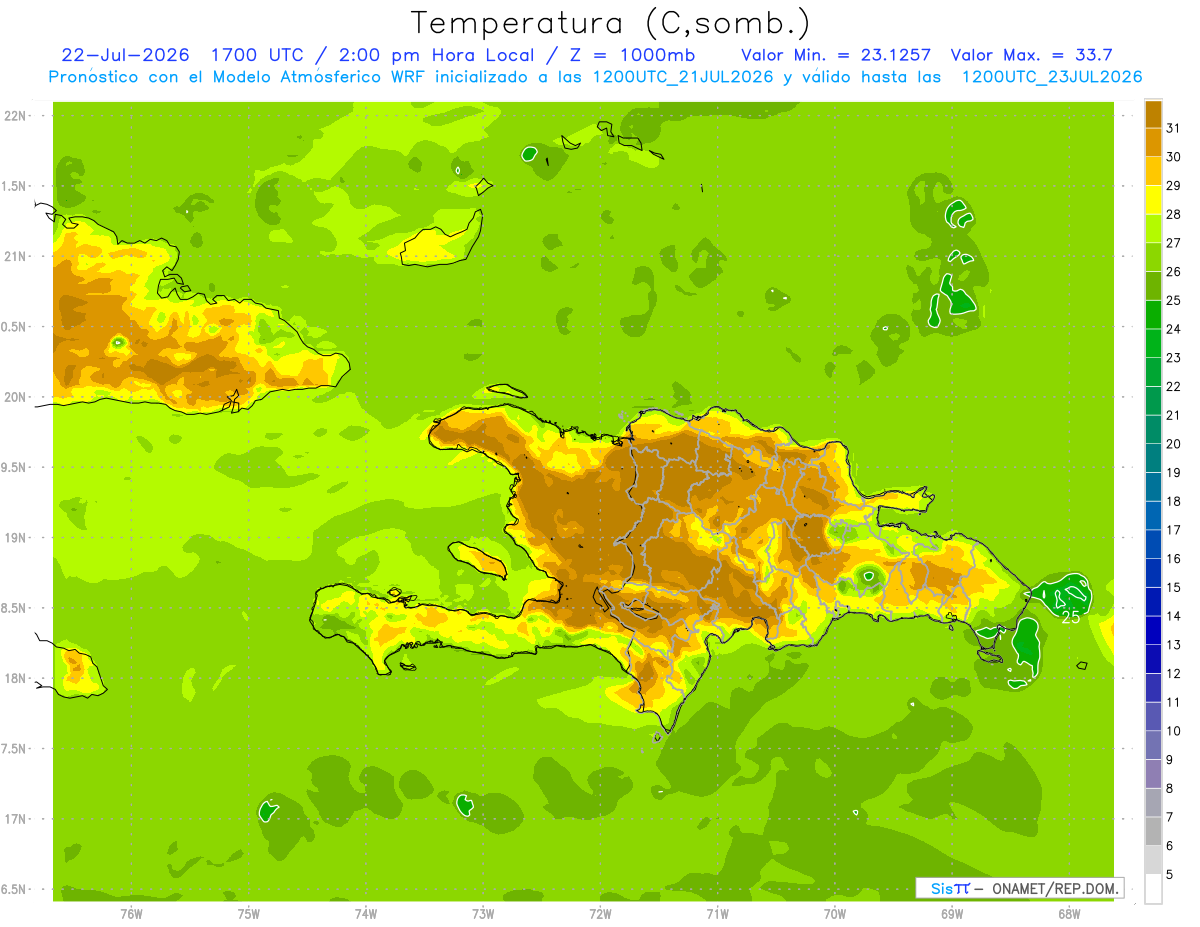
Task: Select the legend value 5
Action: coord(1170,876)
